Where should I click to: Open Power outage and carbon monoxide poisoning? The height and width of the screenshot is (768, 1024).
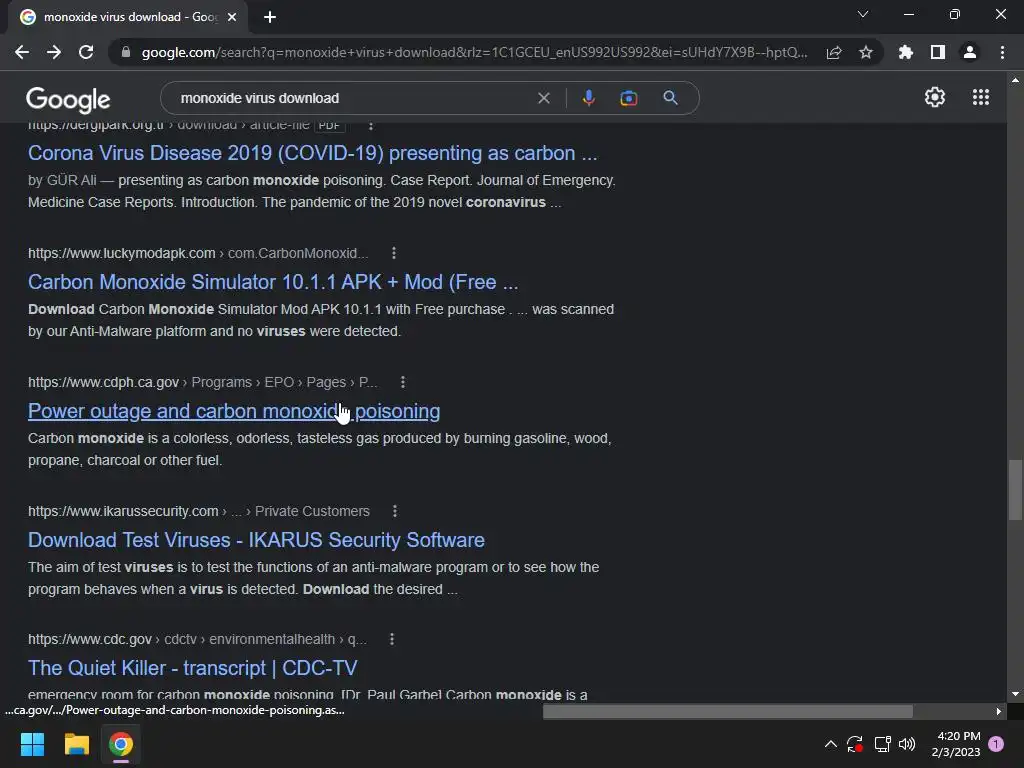[234, 411]
